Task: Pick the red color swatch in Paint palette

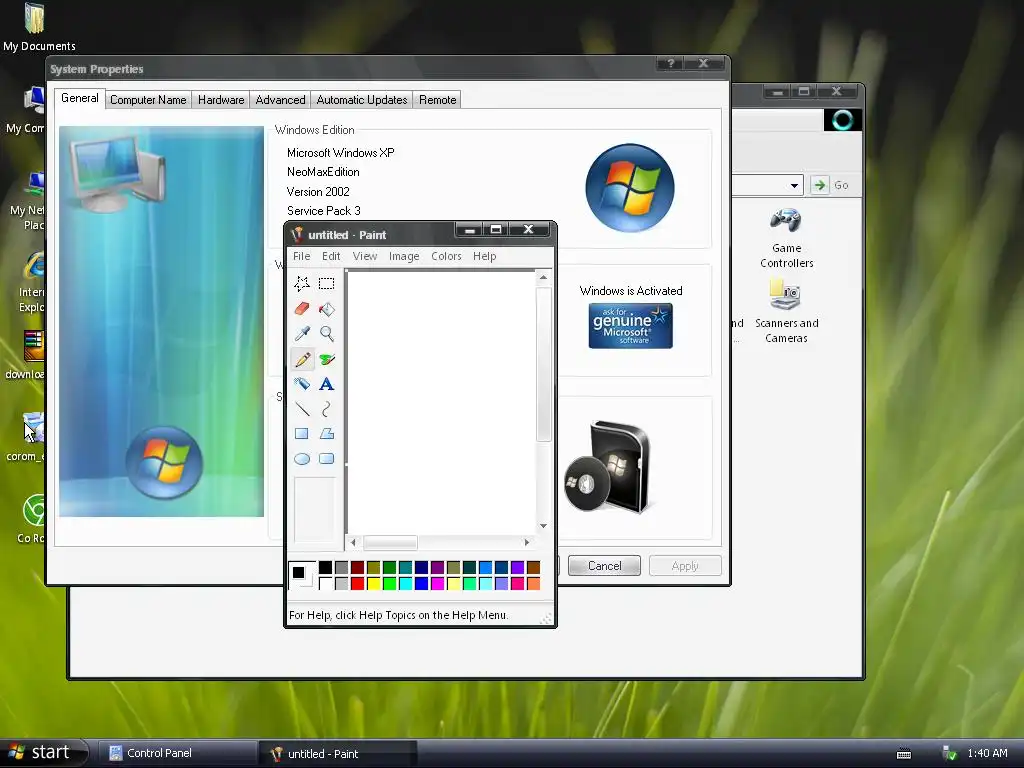Action: point(357,583)
